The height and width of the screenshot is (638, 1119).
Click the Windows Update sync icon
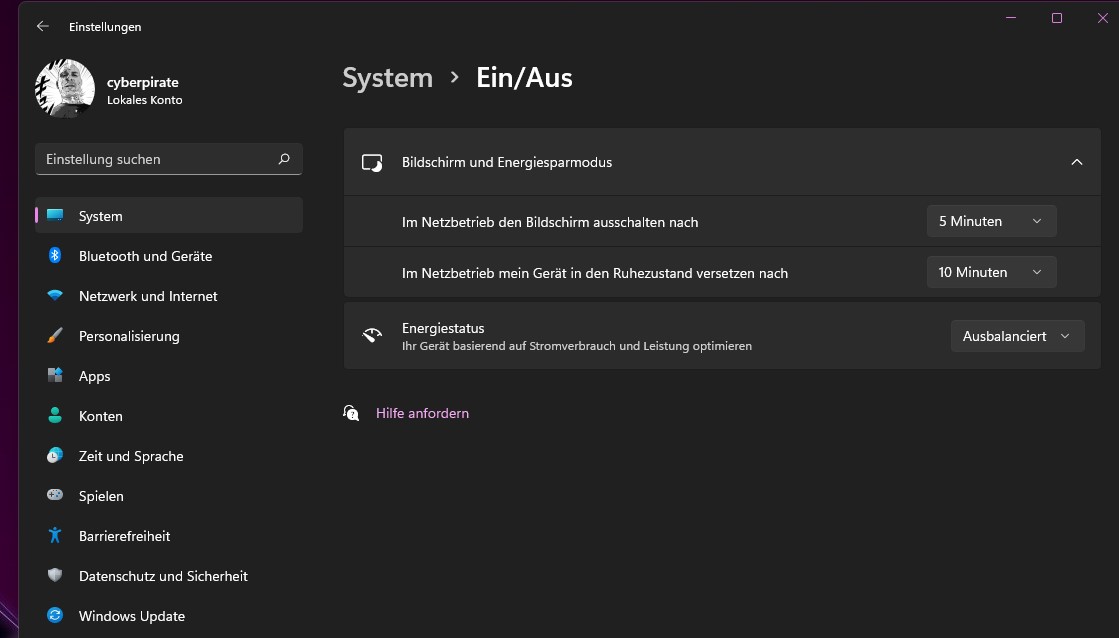tap(56, 616)
